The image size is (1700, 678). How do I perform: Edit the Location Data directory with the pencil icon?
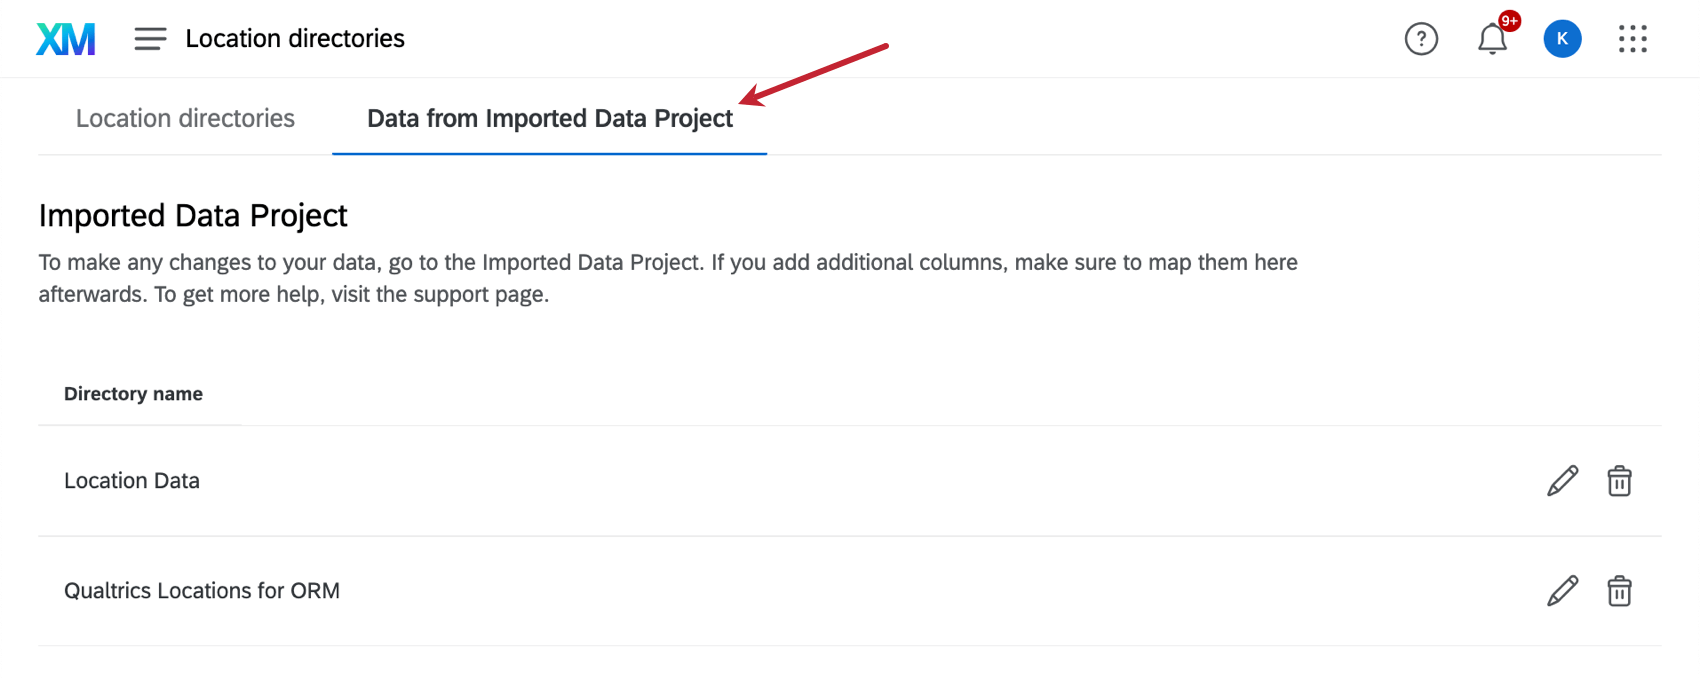point(1562,481)
